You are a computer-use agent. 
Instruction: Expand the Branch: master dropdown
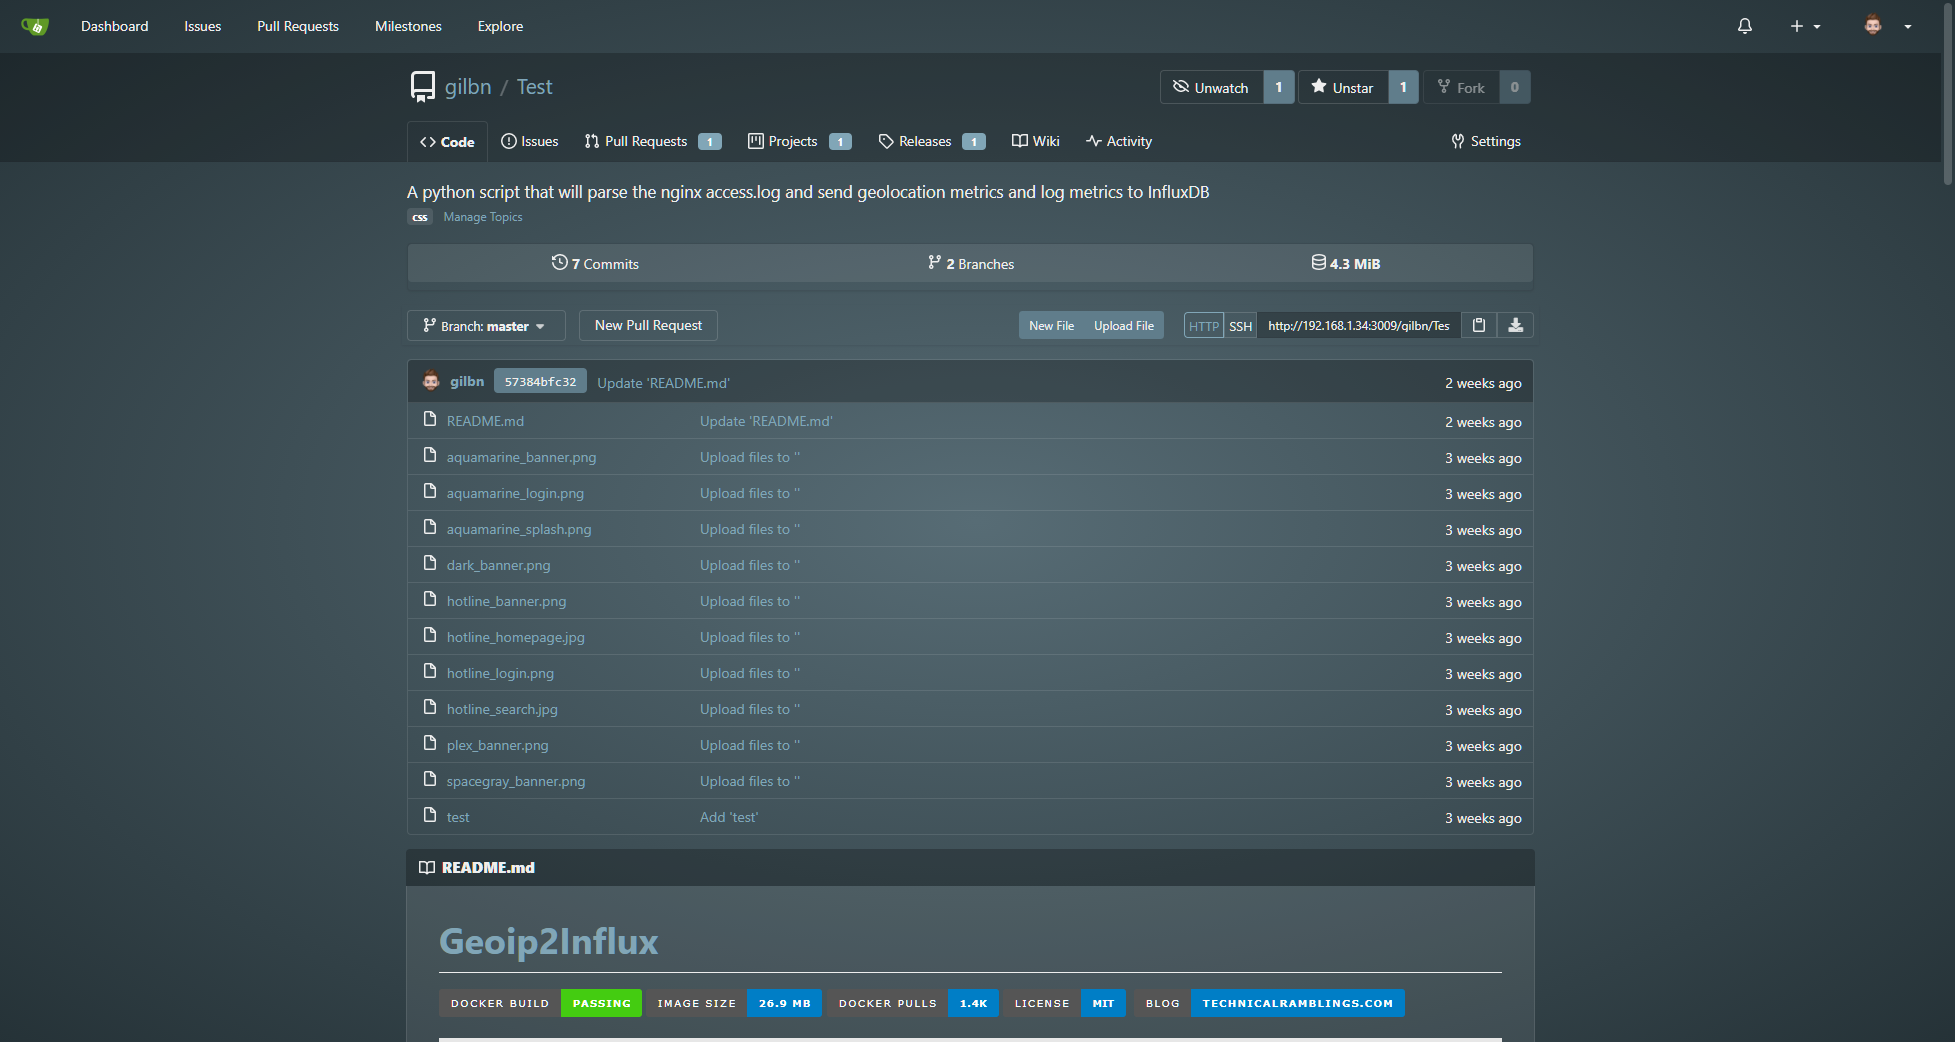[x=485, y=326]
